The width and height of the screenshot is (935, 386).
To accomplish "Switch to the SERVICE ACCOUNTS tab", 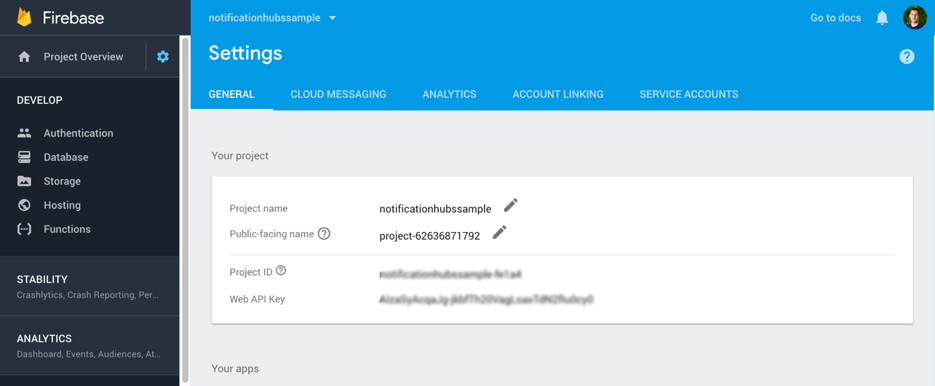I will (x=689, y=94).
